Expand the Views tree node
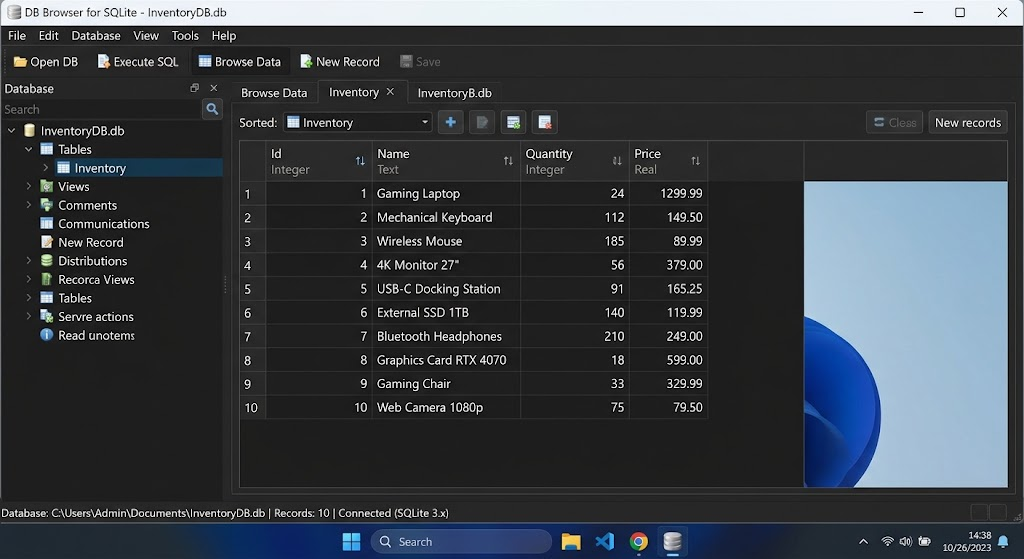Viewport: 1024px width, 559px height. 29,187
